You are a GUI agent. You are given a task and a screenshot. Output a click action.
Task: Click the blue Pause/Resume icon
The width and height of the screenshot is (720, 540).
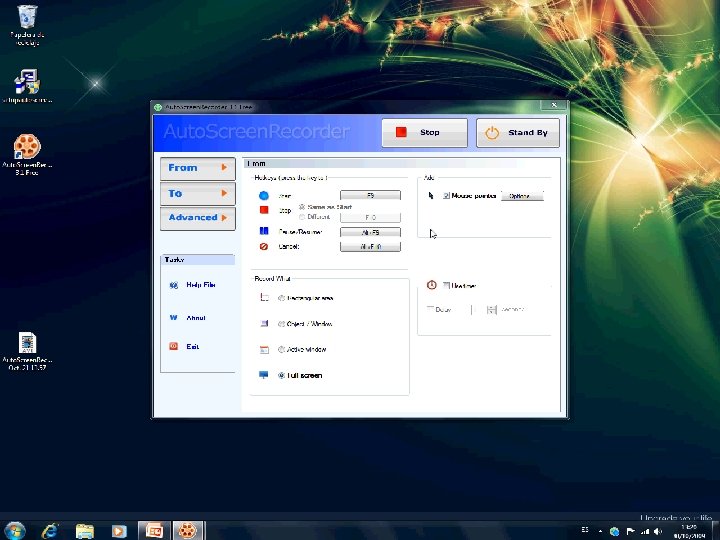click(264, 231)
